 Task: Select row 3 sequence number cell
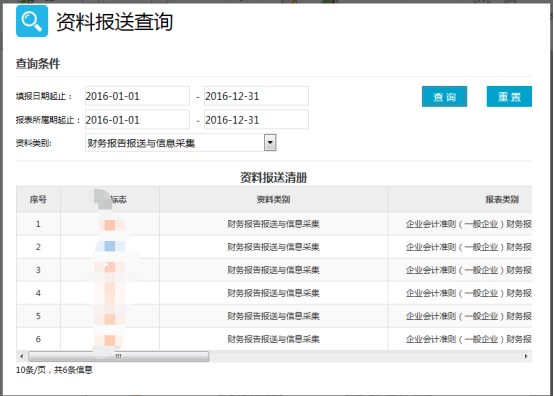(38, 270)
